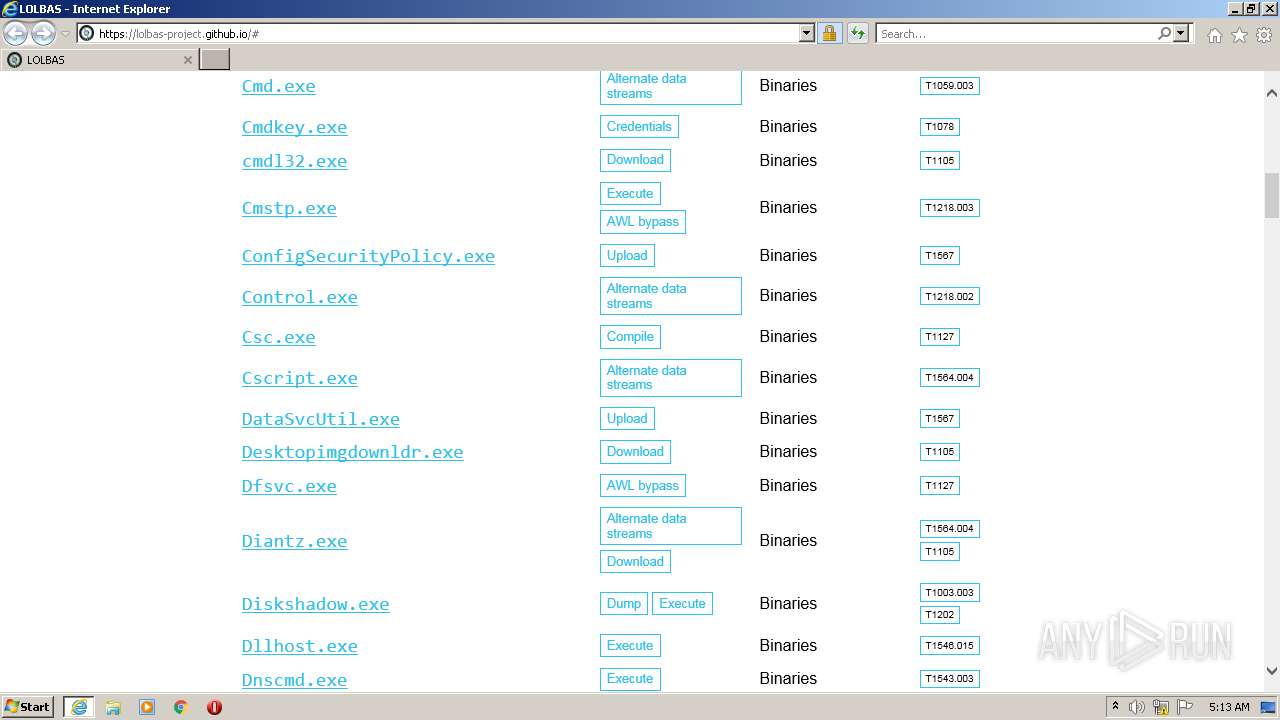This screenshot has width=1280, height=720.
Task: Click the security lock icon in address bar
Action: coord(829,34)
